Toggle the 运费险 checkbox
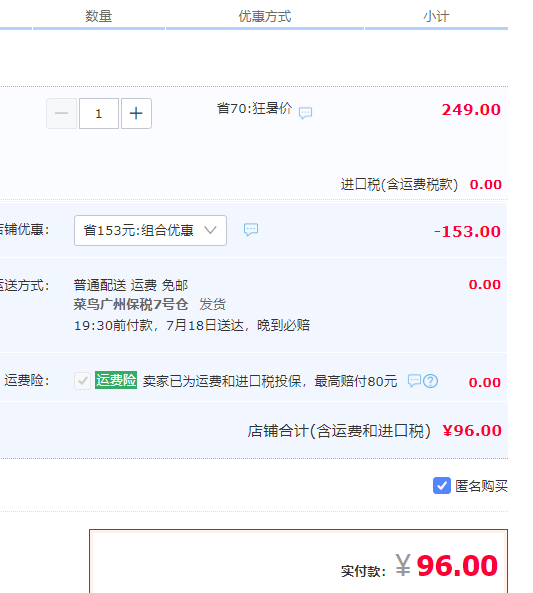 (82, 380)
